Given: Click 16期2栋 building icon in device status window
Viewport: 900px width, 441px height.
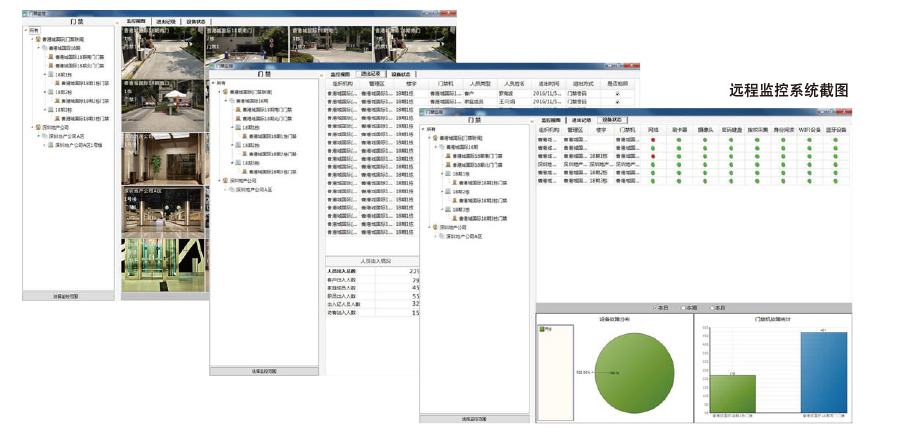Looking at the screenshot, I should (x=449, y=192).
